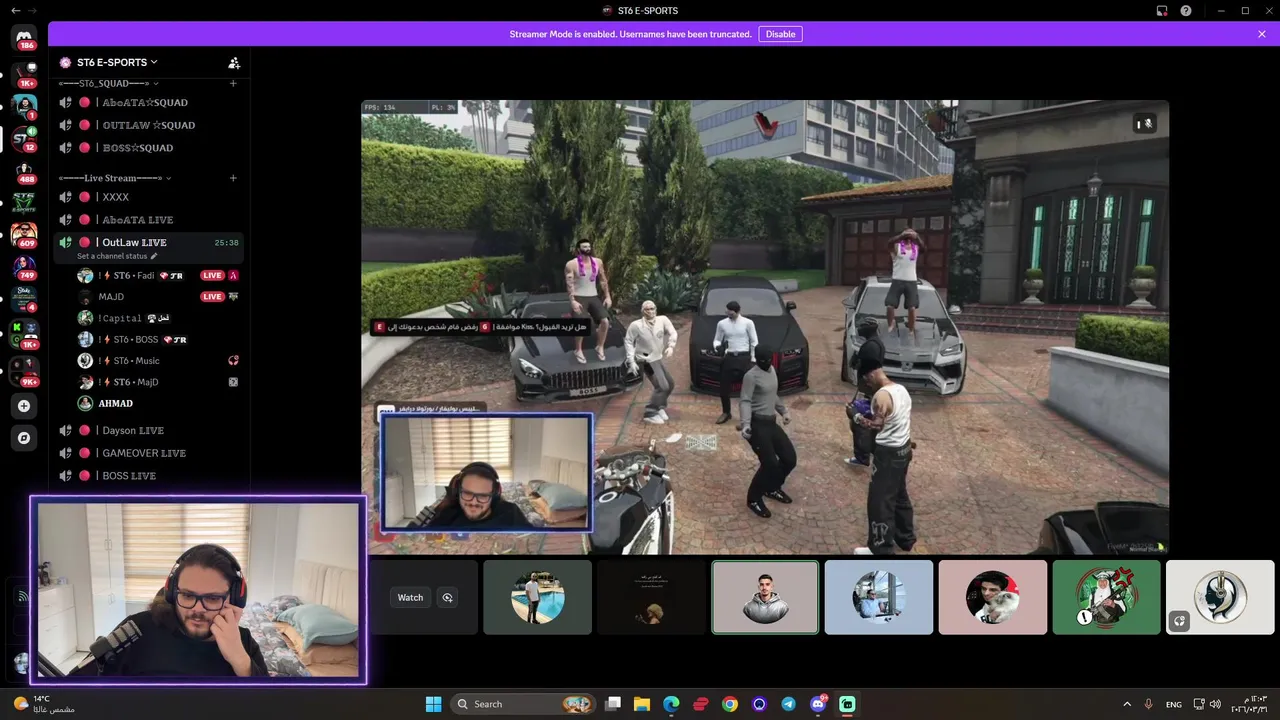Switch the ENG input language indicator
1280x720 pixels.
(1174, 704)
